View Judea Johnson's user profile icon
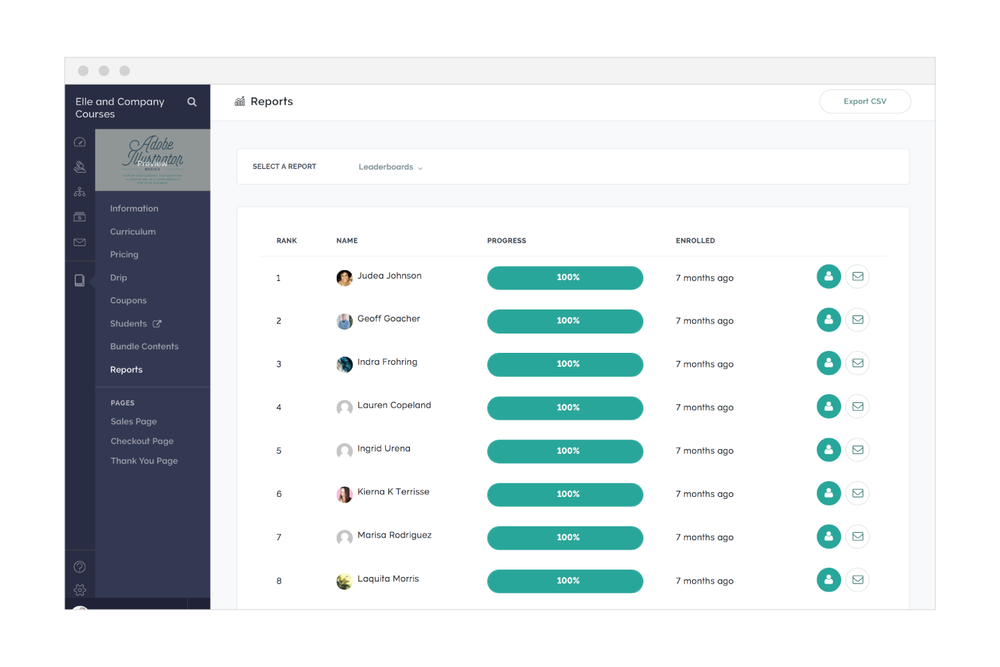 click(x=828, y=277)
